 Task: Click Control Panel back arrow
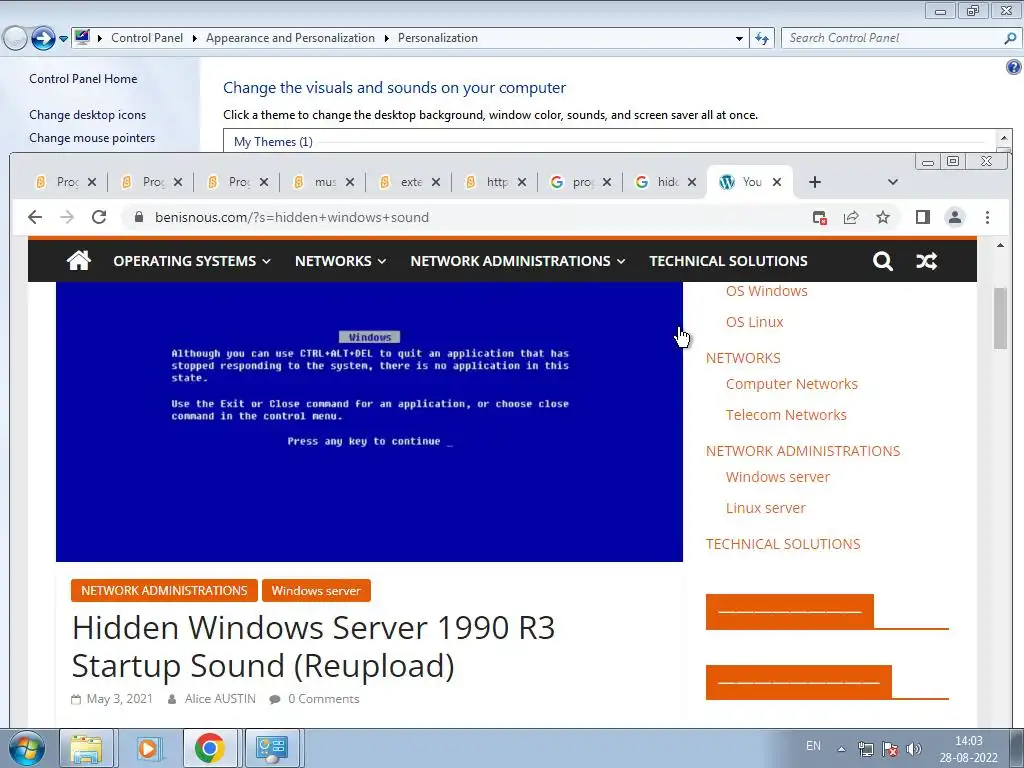coord(15,38)
